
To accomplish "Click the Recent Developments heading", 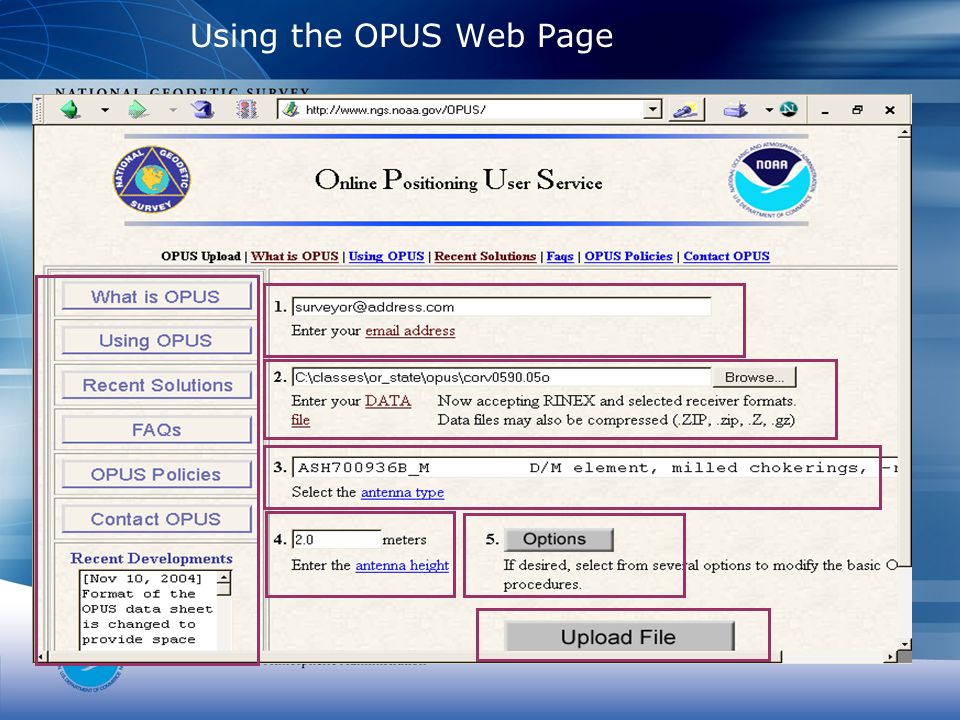I will (x=152, y=558).
